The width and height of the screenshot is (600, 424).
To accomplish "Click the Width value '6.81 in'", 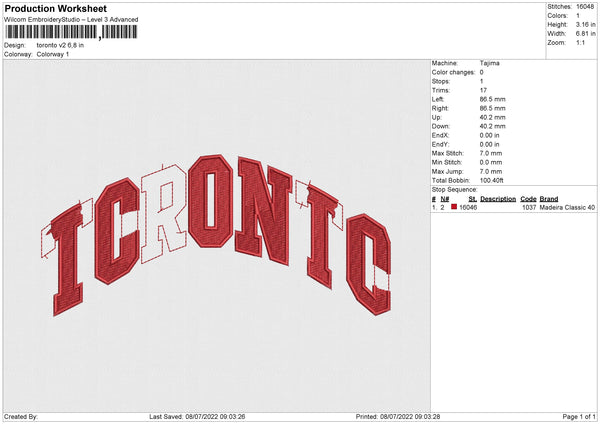I will (x=585, y=34).
